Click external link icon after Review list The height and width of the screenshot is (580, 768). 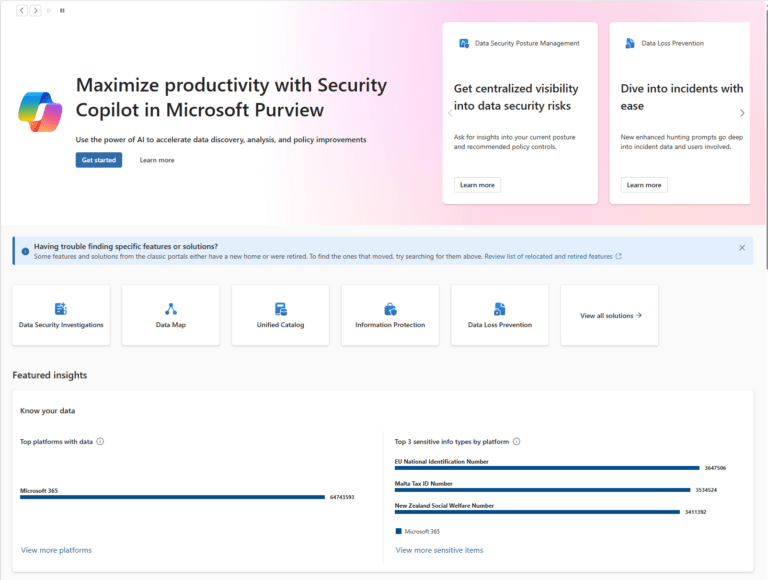click(x=619, y=256)
